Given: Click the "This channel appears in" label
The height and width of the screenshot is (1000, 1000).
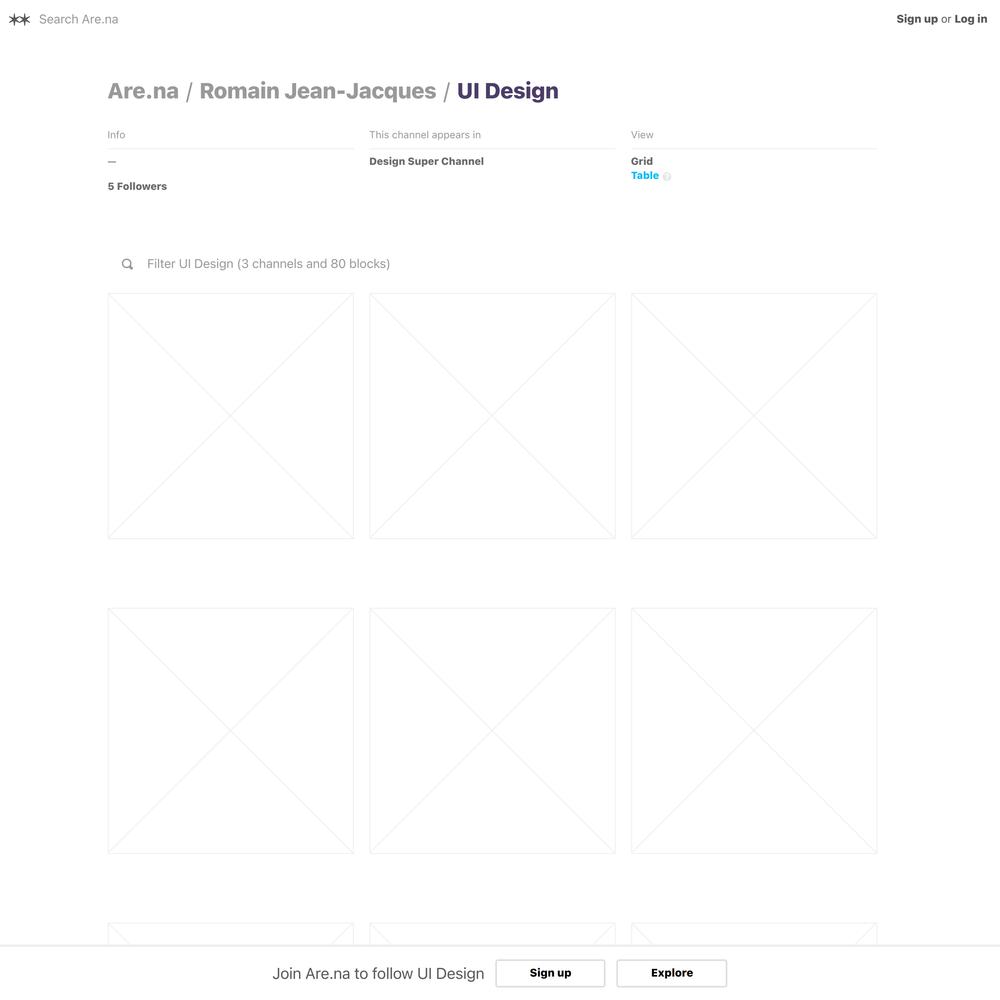Looking at the screenshot, I should (x=425, y=135).
